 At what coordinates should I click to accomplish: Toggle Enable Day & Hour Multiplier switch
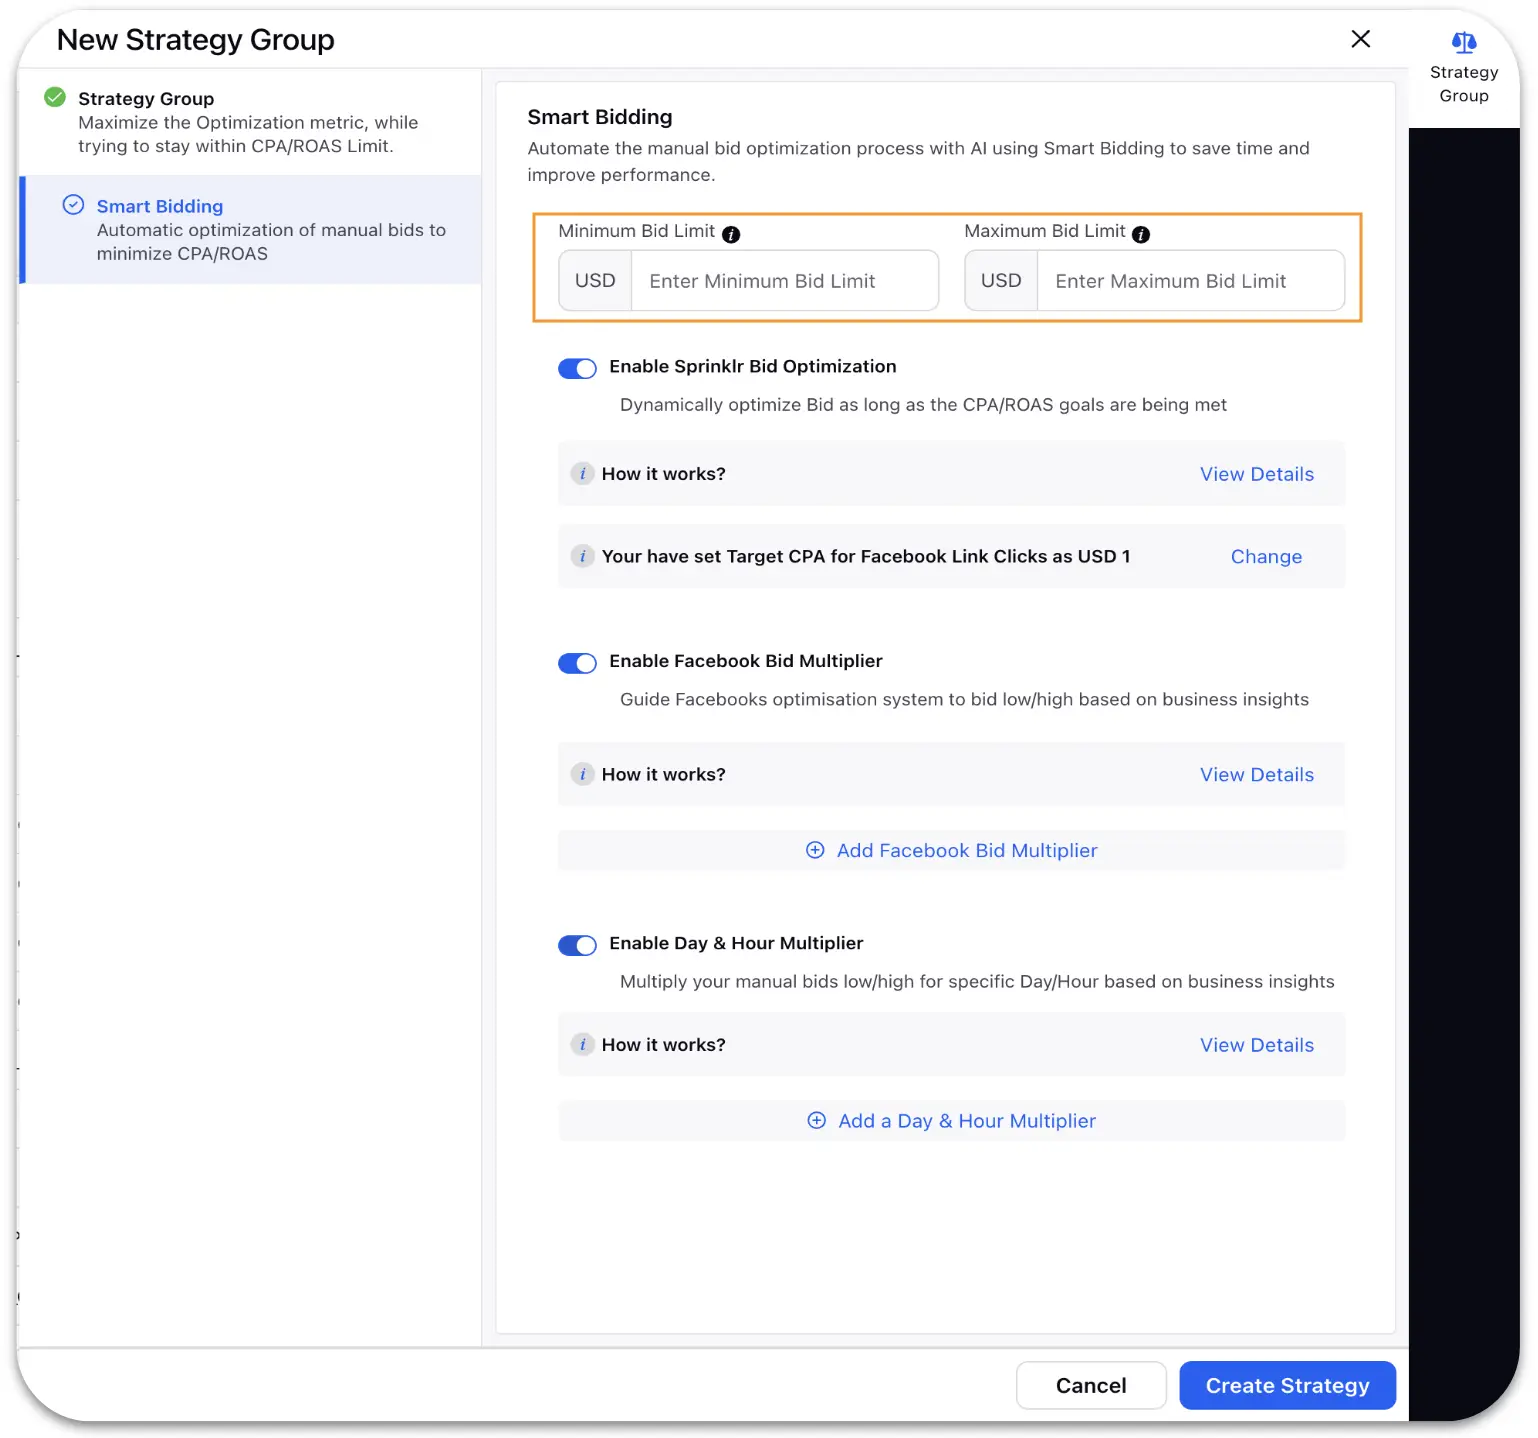pos(577,945)
